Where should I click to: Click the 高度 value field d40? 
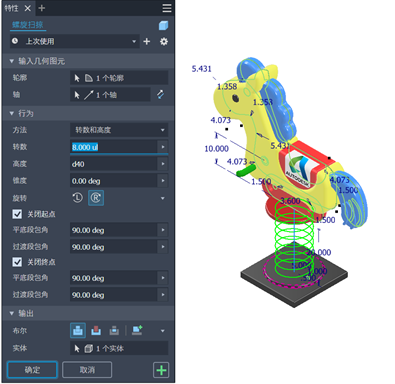(114, 164)
